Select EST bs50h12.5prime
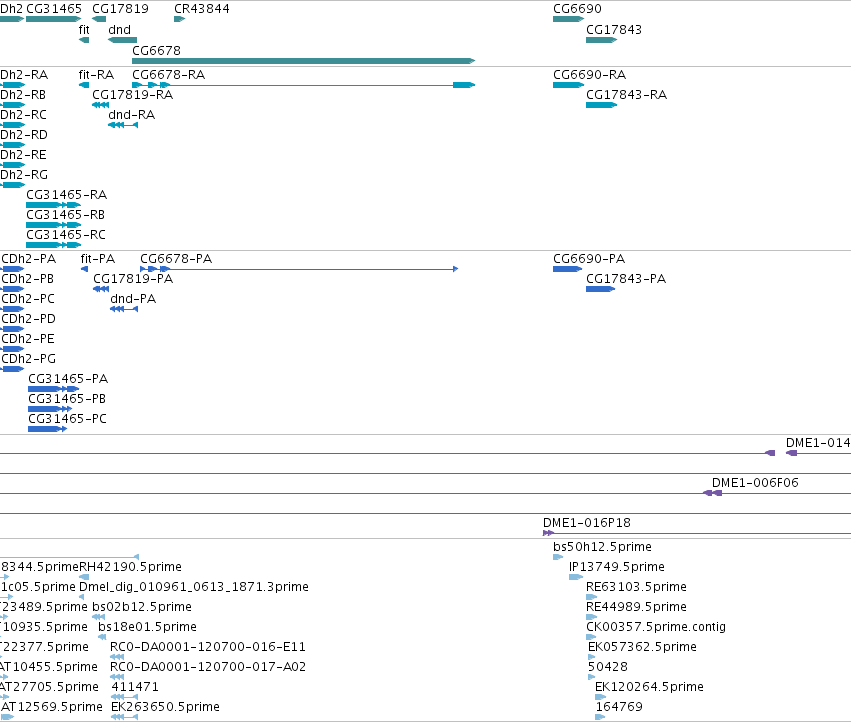The width and height of the screenshot is (851, 722). [x=558, y=557]
